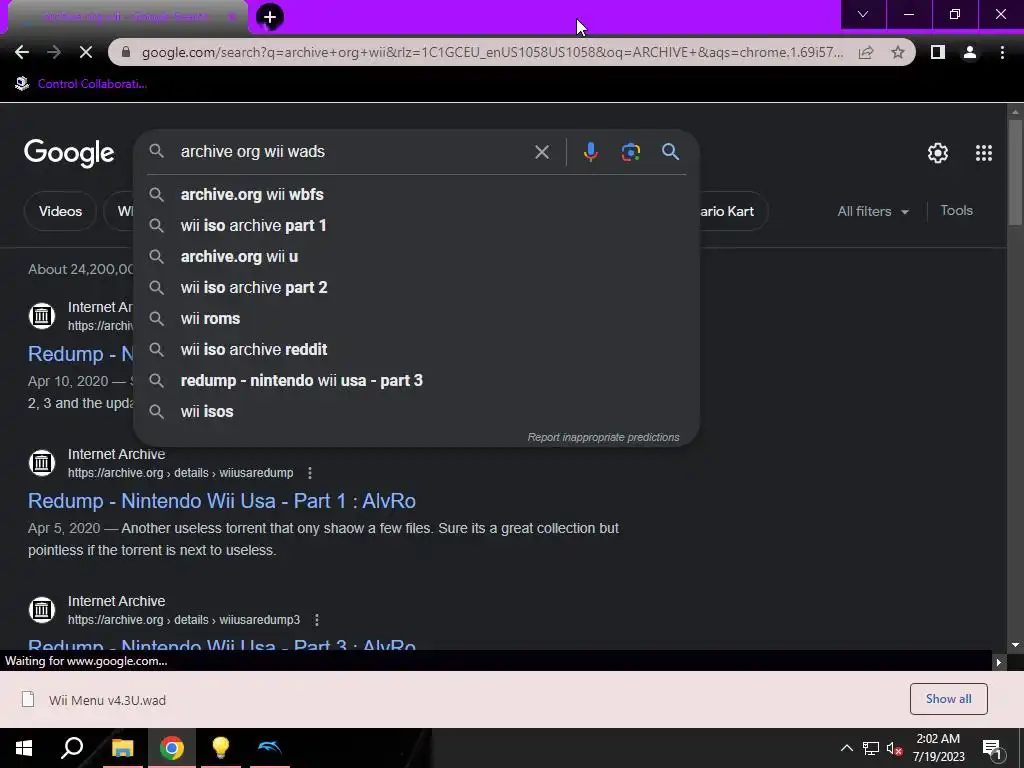Screen dimensions: 1024x768
Task: Select suggestion wii roms
Action: point(416,319)
